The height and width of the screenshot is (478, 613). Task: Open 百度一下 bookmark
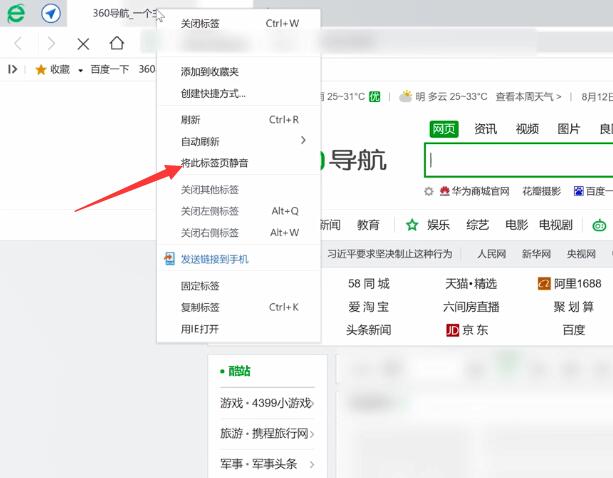tap(109, 69)
